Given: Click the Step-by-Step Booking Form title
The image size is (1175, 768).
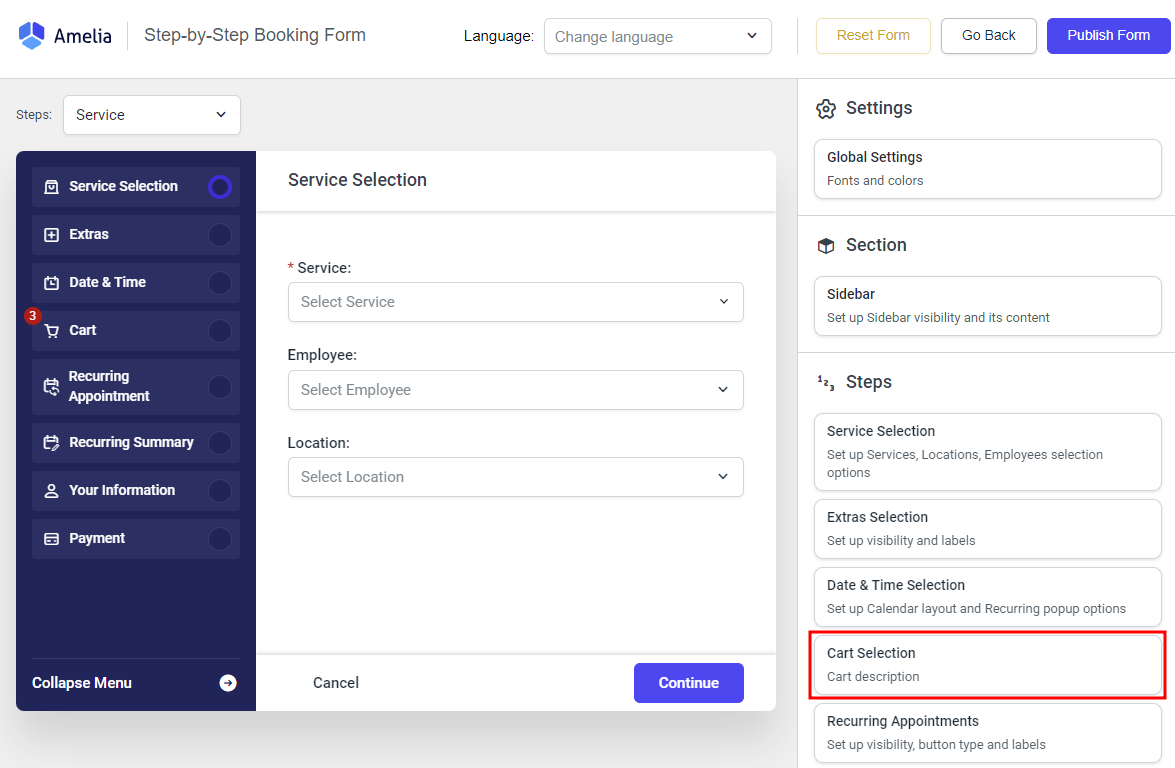Looking at the screenshot, I should pyautogui.click(x=255, y=35).
